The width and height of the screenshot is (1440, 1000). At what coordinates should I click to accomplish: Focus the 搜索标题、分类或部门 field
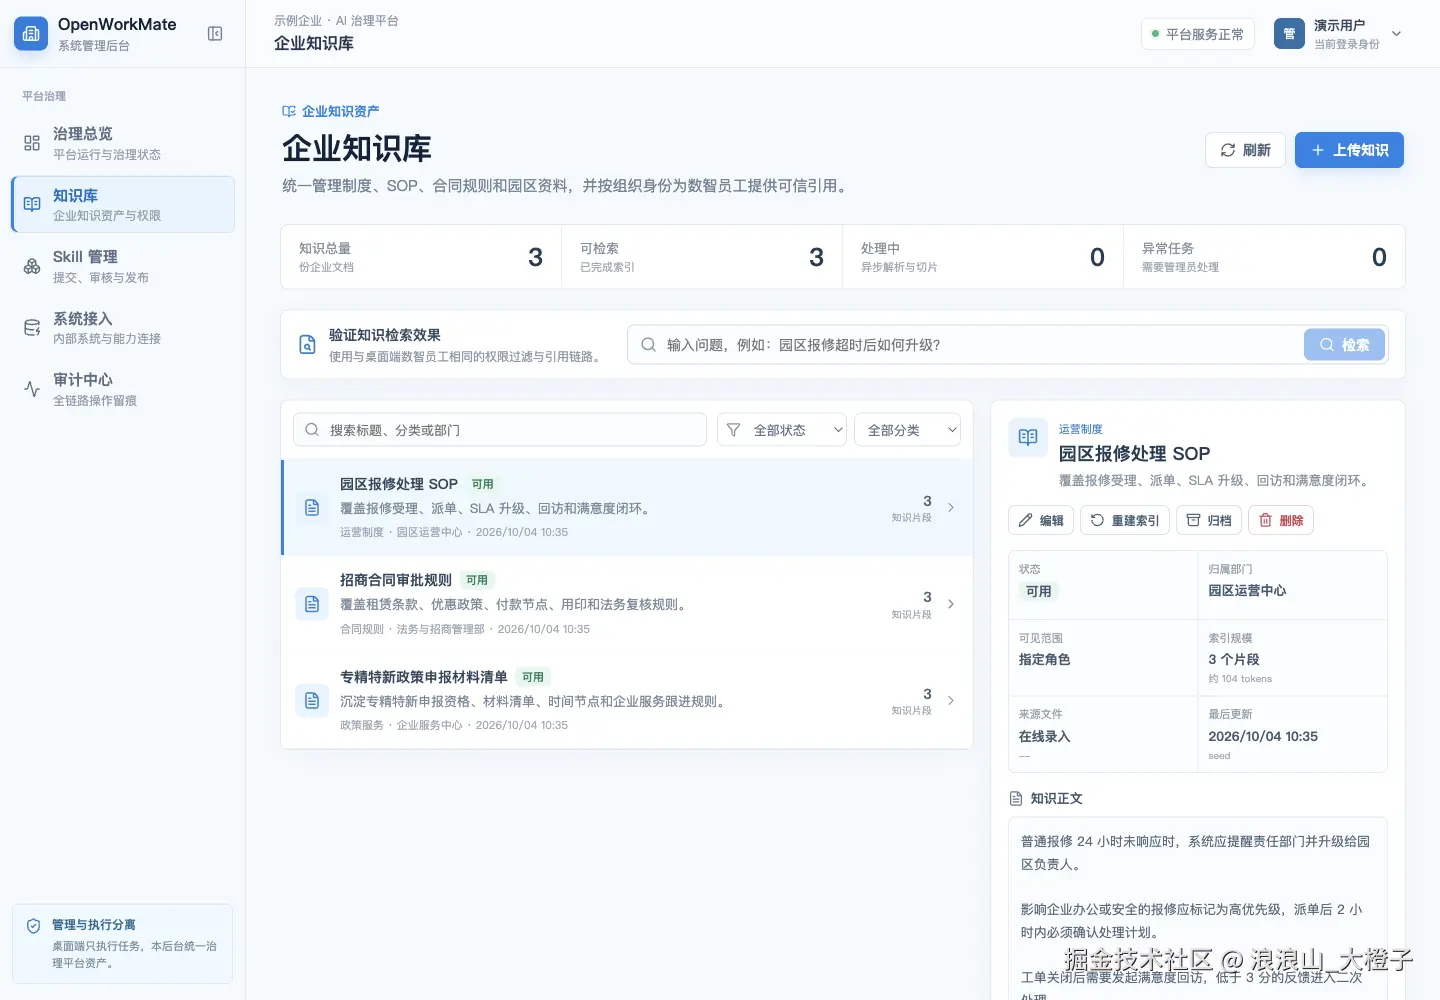[x=500, y=430]
